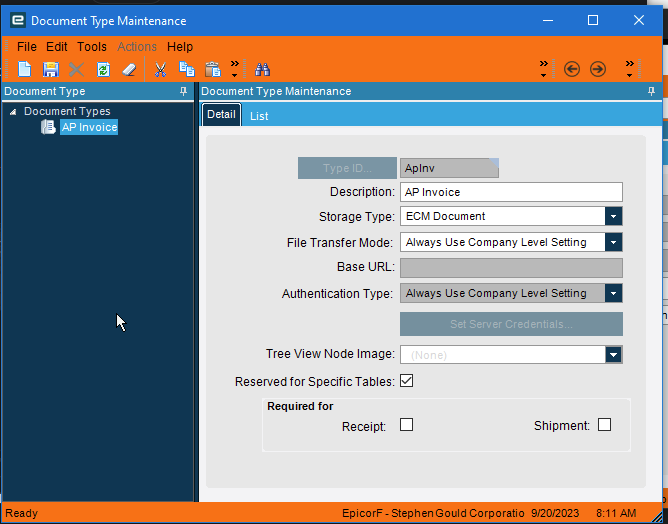Open the Edit menu
This screenshot has width=668, height=524.
(57, 46)
